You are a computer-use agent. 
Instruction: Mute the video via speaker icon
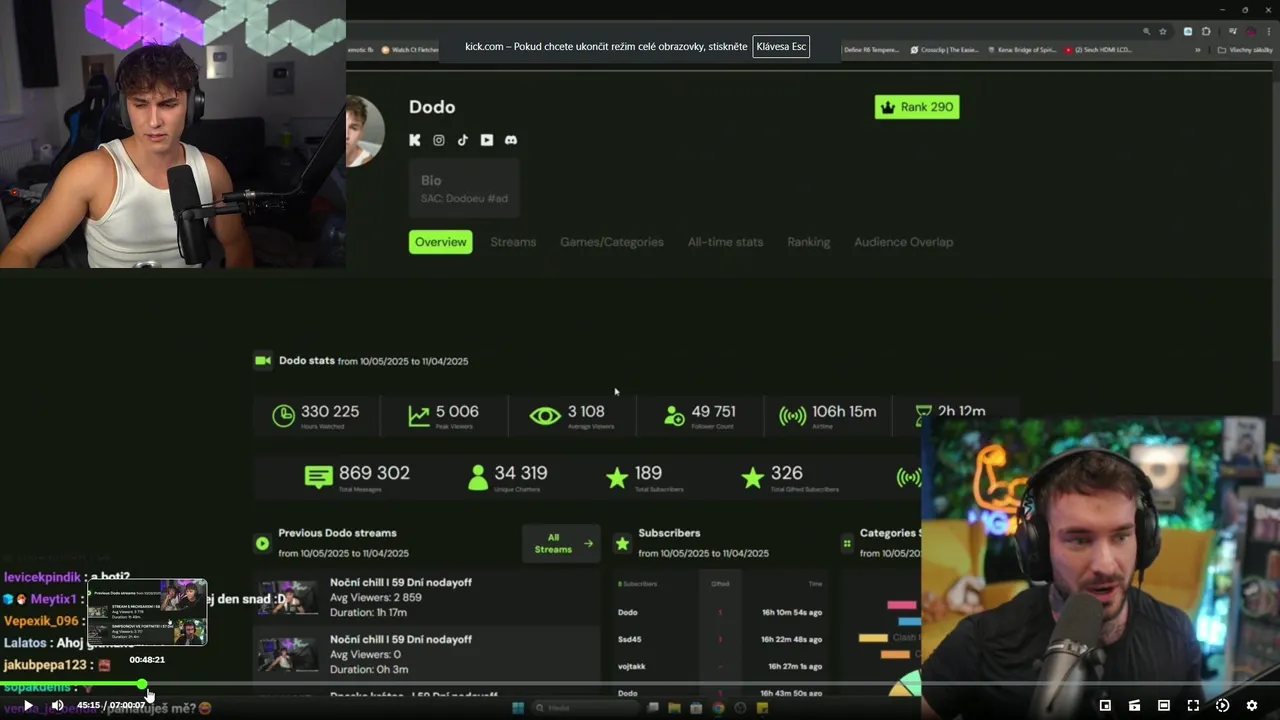pos(58,705)
